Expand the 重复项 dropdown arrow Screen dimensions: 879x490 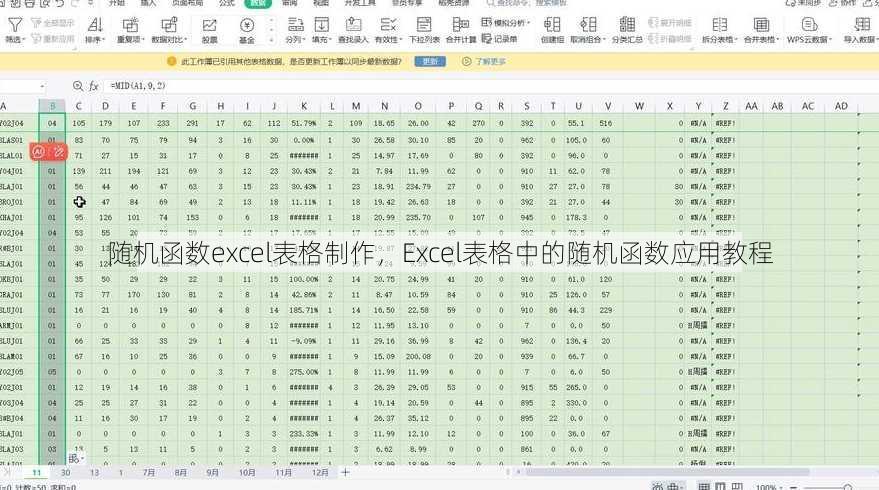143,40
